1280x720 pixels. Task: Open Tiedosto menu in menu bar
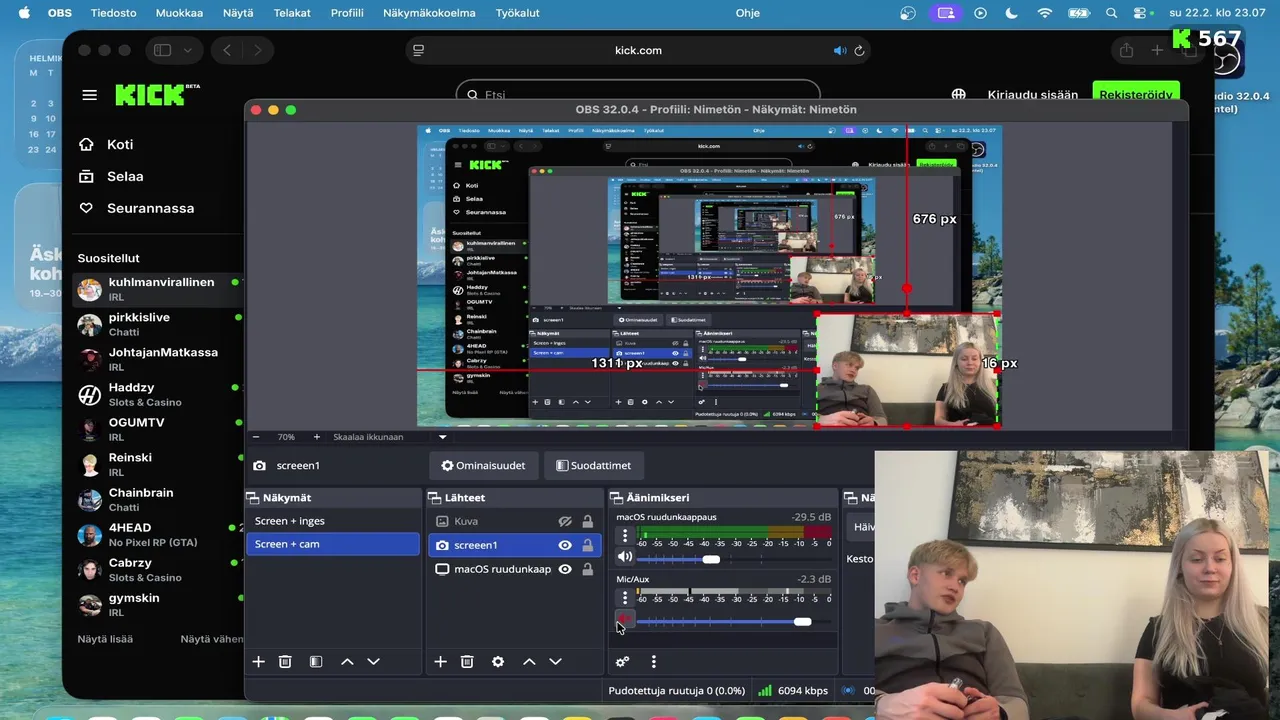point(113,13)
